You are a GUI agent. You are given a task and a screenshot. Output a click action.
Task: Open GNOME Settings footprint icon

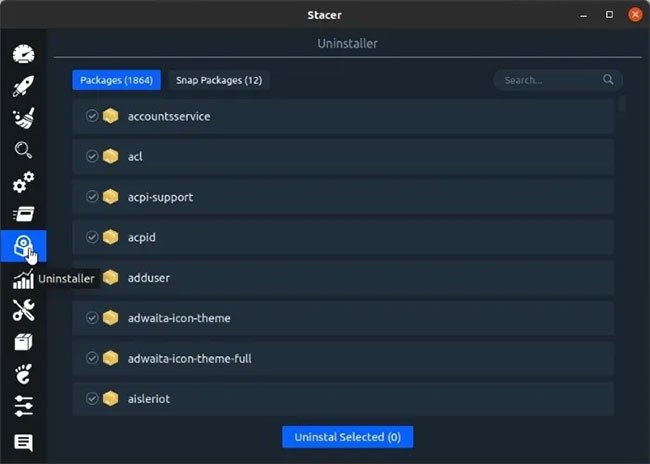coord(24,374)
